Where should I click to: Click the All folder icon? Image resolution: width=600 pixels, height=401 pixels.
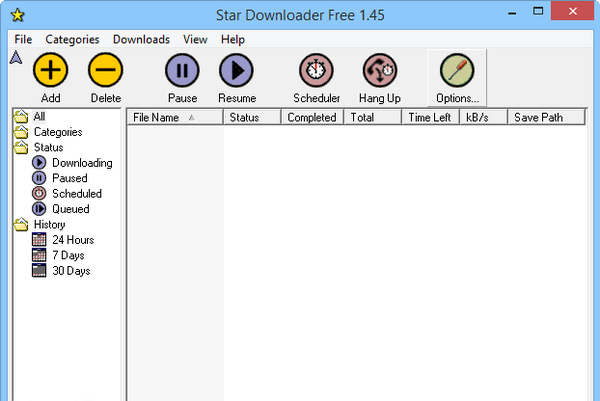[x=21, y=116]
